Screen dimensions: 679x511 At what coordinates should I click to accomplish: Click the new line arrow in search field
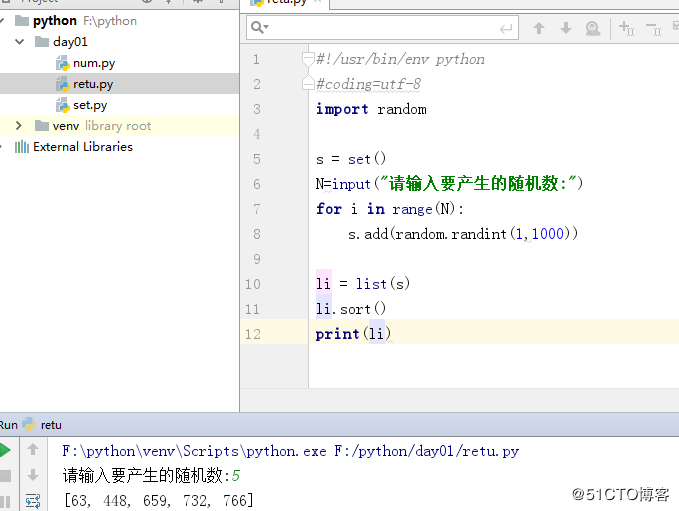pyautogui.click(x=506, y=29)
